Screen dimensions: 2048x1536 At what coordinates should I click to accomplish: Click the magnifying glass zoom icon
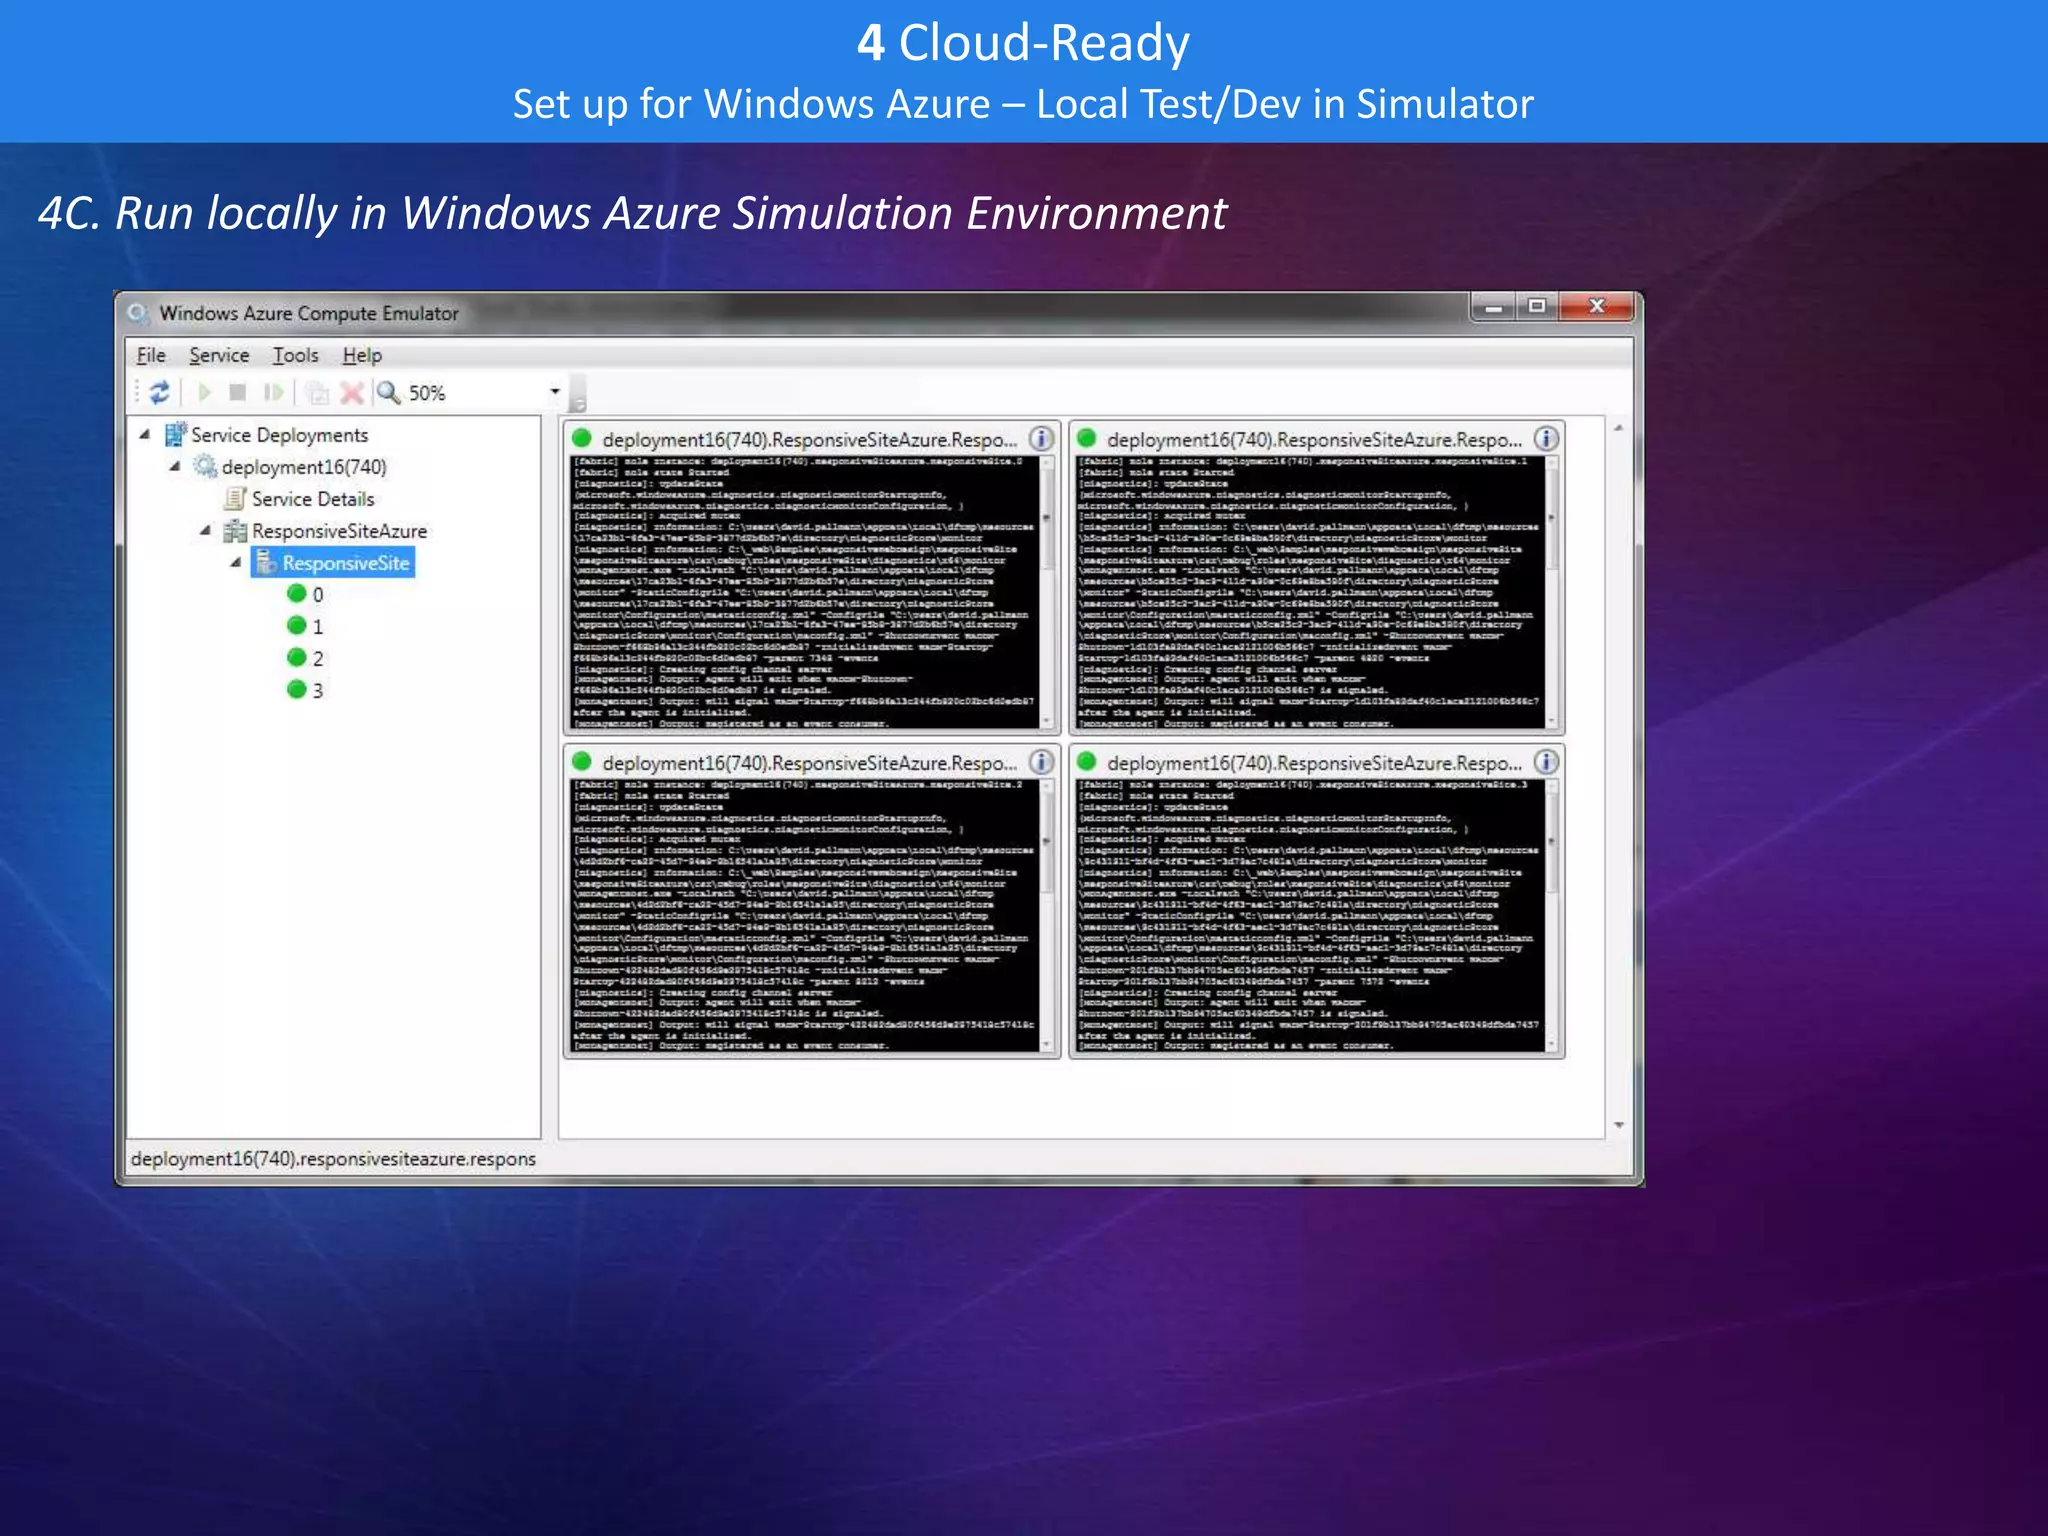(x=388, y=392)
